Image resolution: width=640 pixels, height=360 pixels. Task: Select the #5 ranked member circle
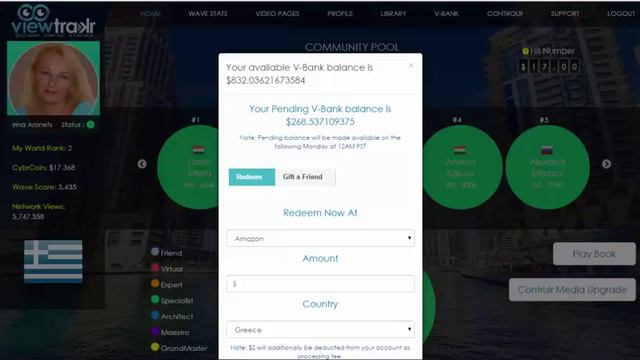point(547,167)
